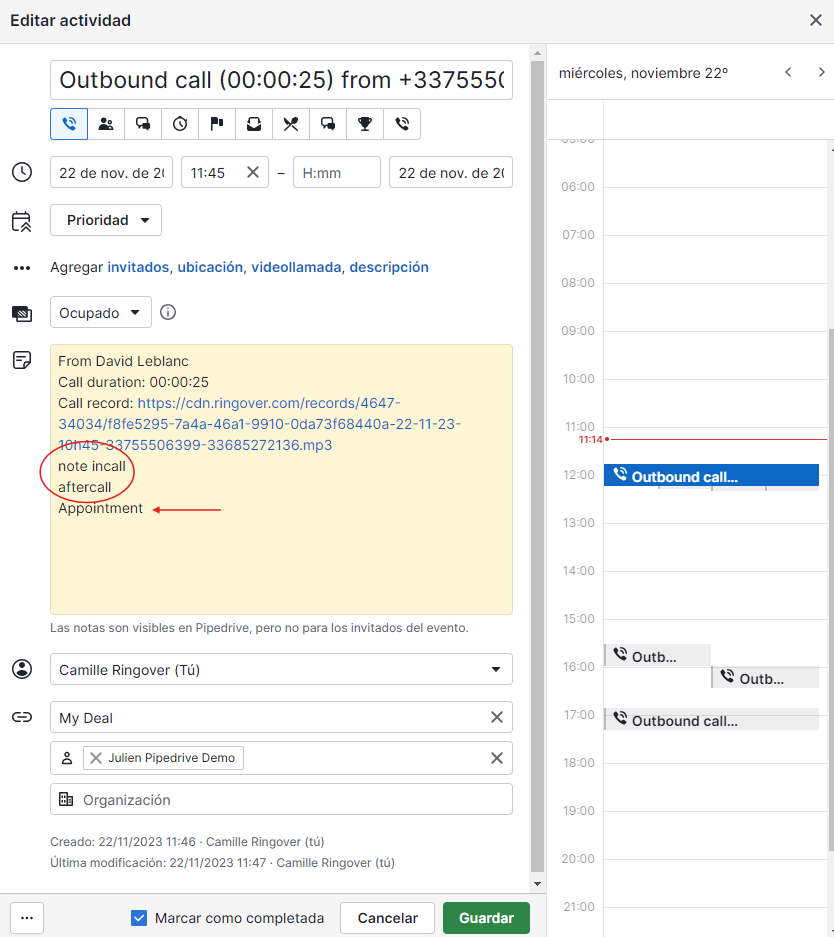Select the Call activity type icon
Image resolution: width=834 pixels, height=937 pixels.
[69, 124]
